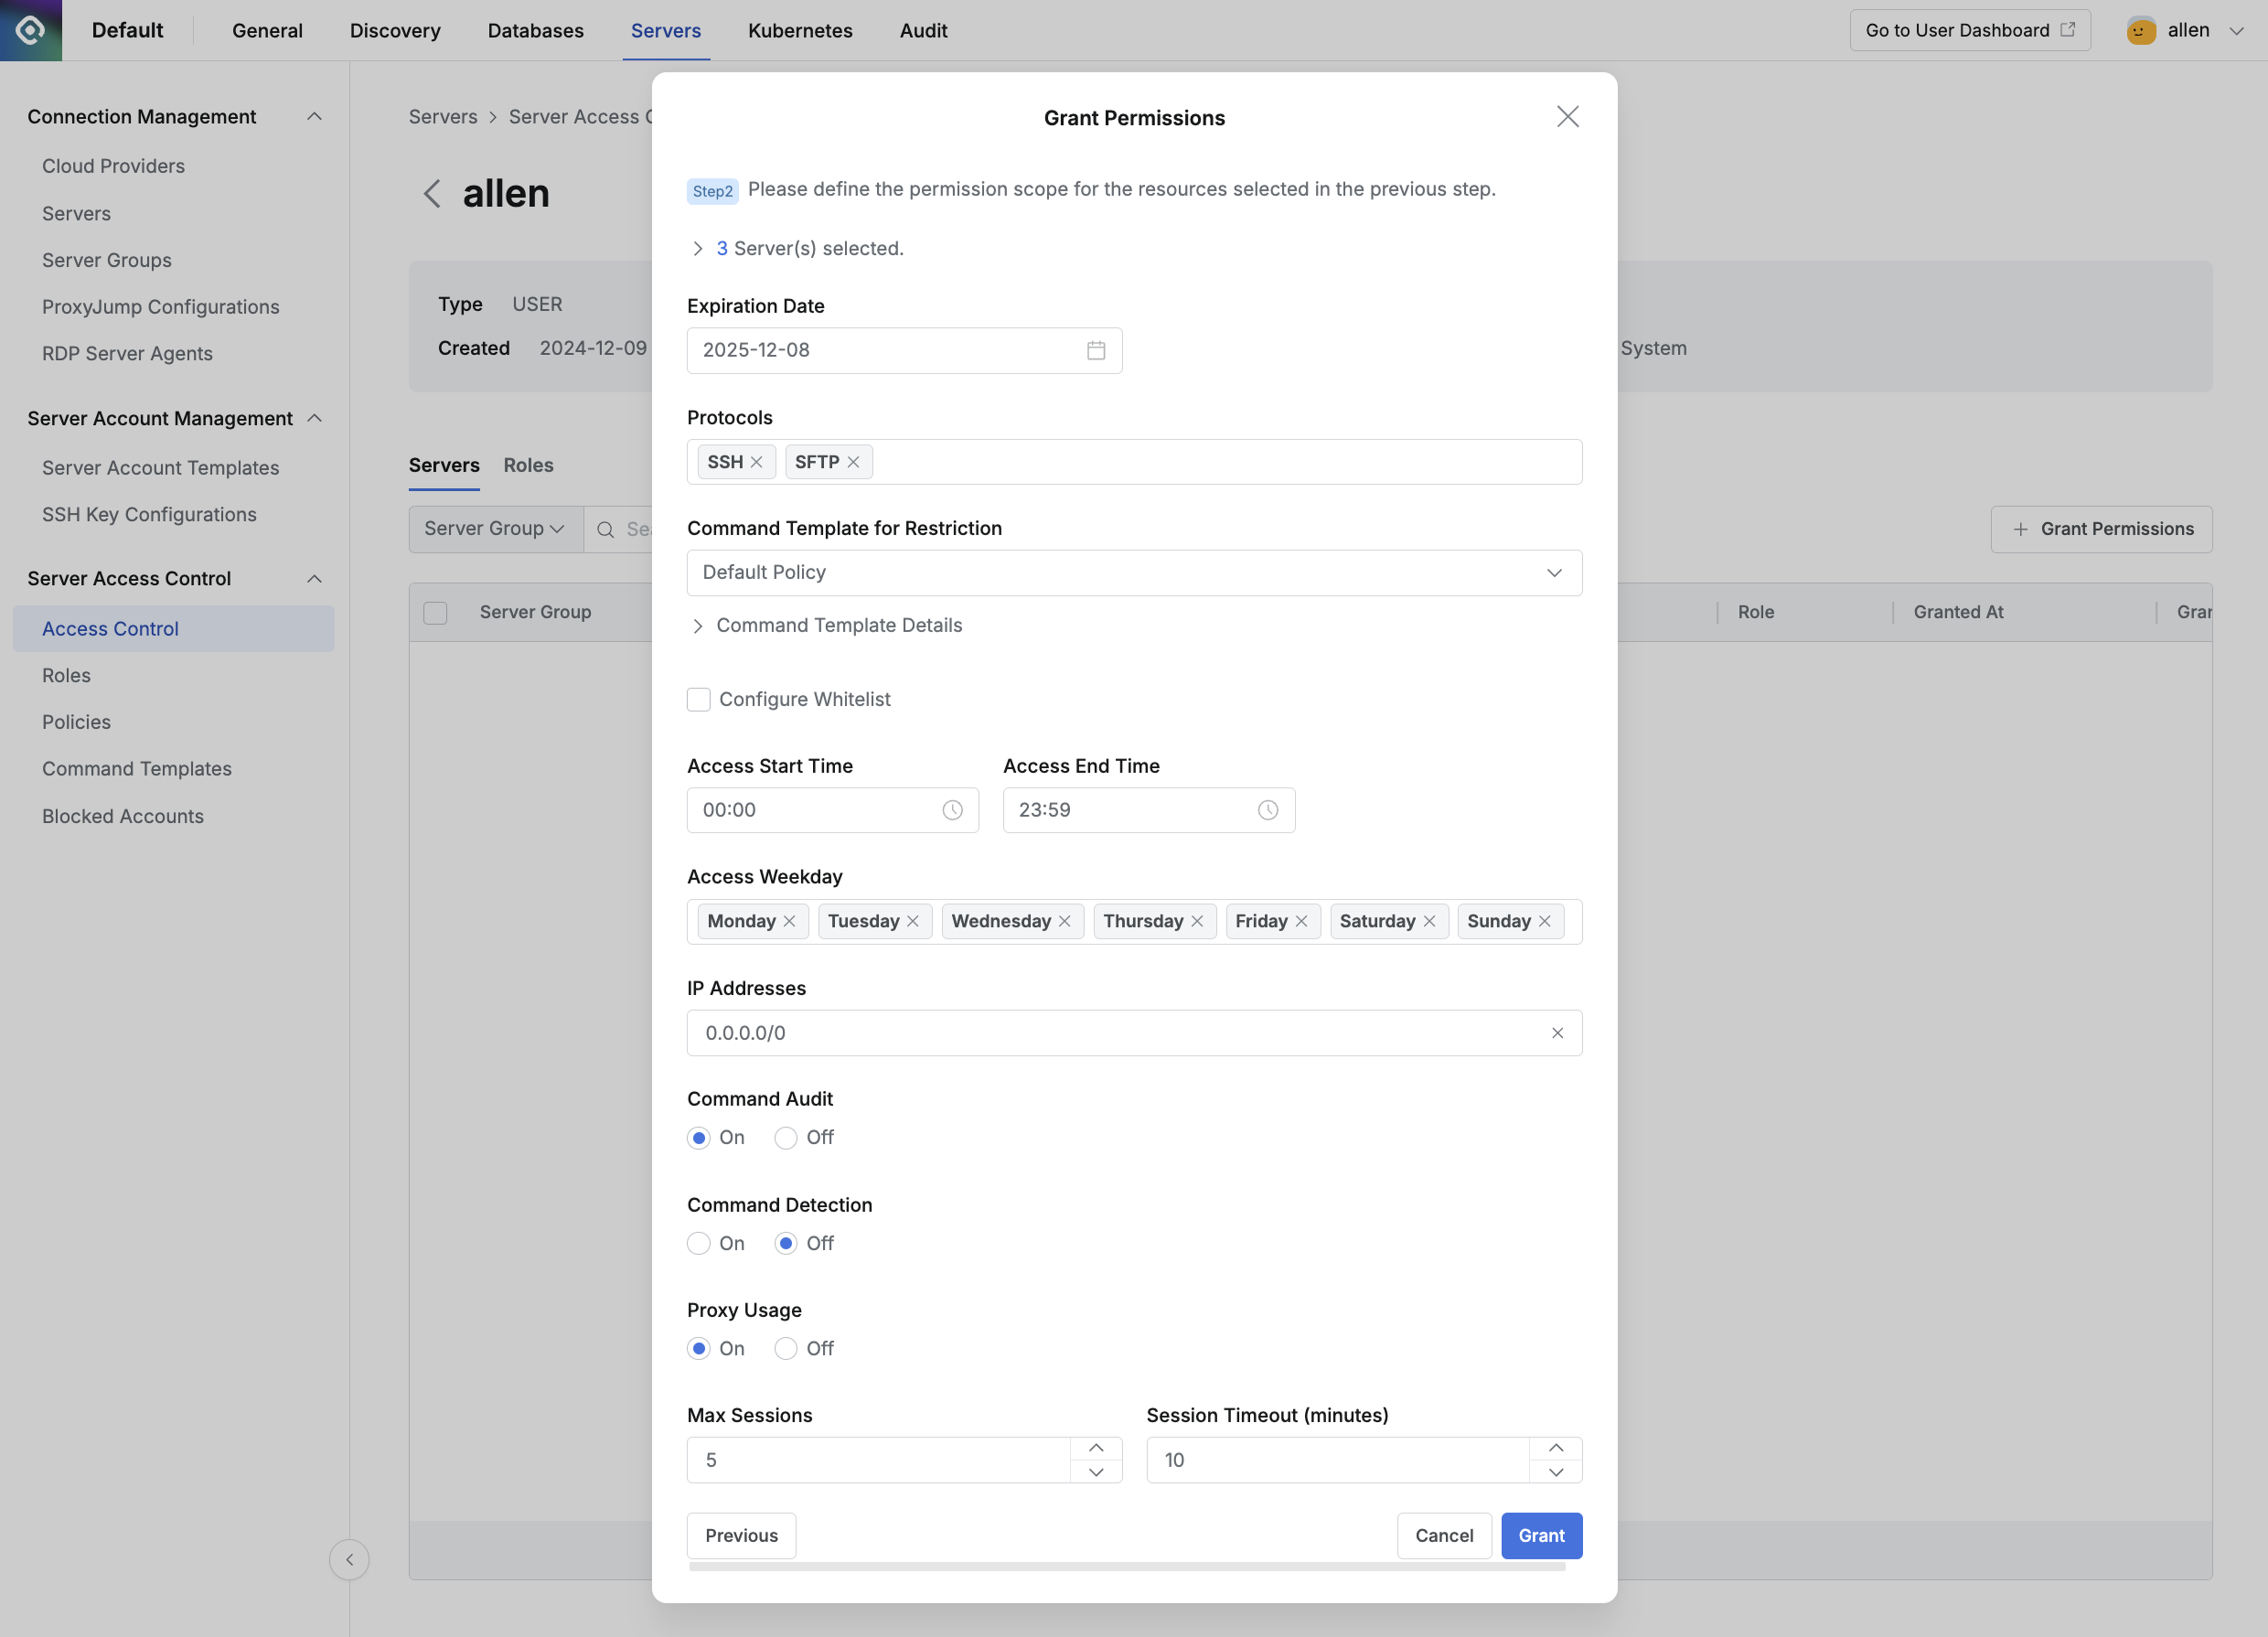Screen dimensions: 2268x1637
Task: Open the Kubernetes top menu
Action: click(x=799, y=30)
